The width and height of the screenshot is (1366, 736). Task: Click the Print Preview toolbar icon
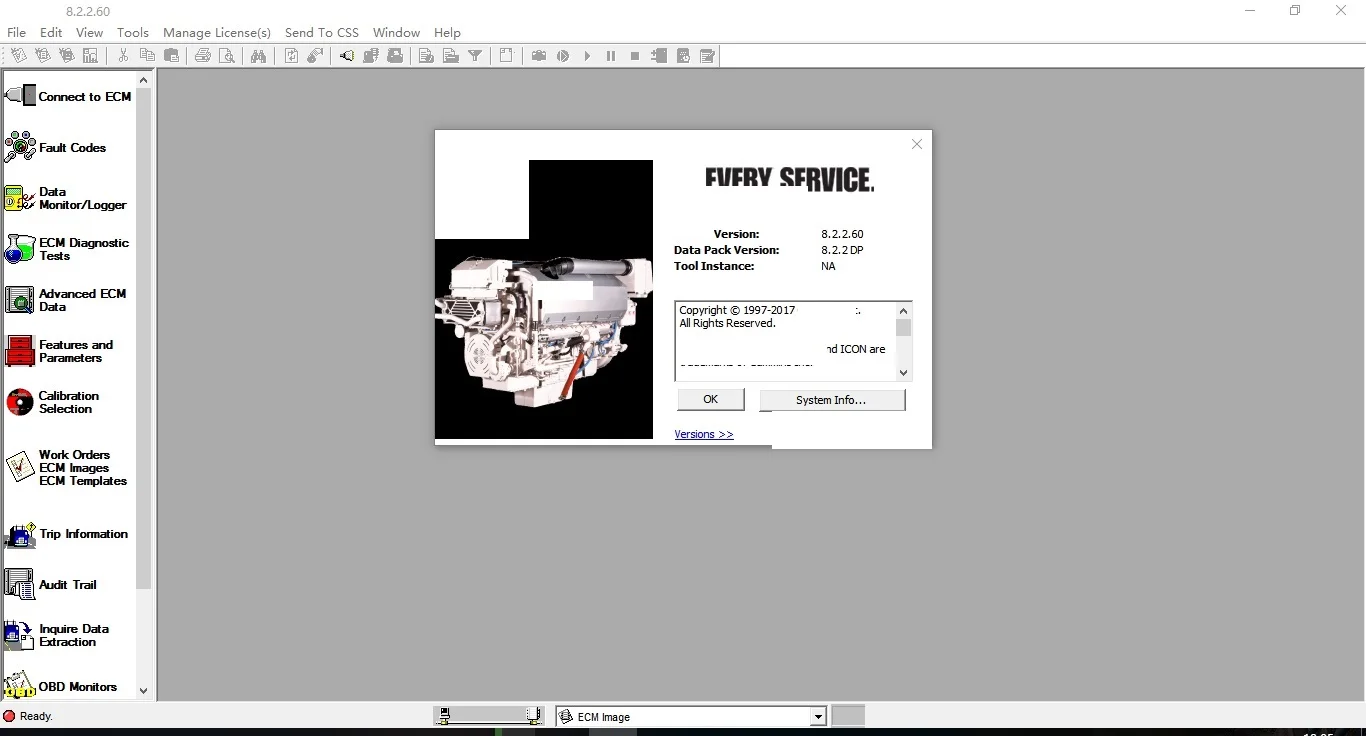pyautogui.click(x=227, y=56)
